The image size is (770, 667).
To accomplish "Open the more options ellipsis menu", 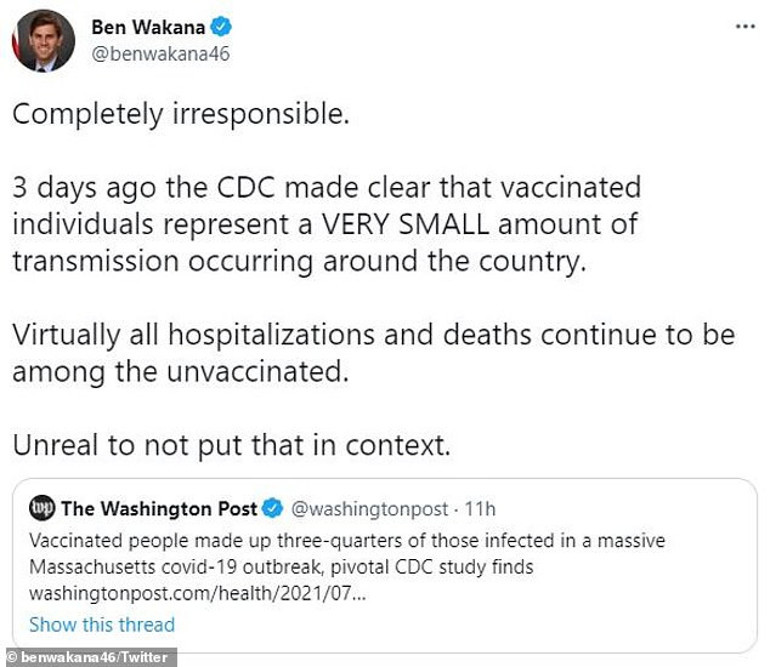I will click(745, 26).
